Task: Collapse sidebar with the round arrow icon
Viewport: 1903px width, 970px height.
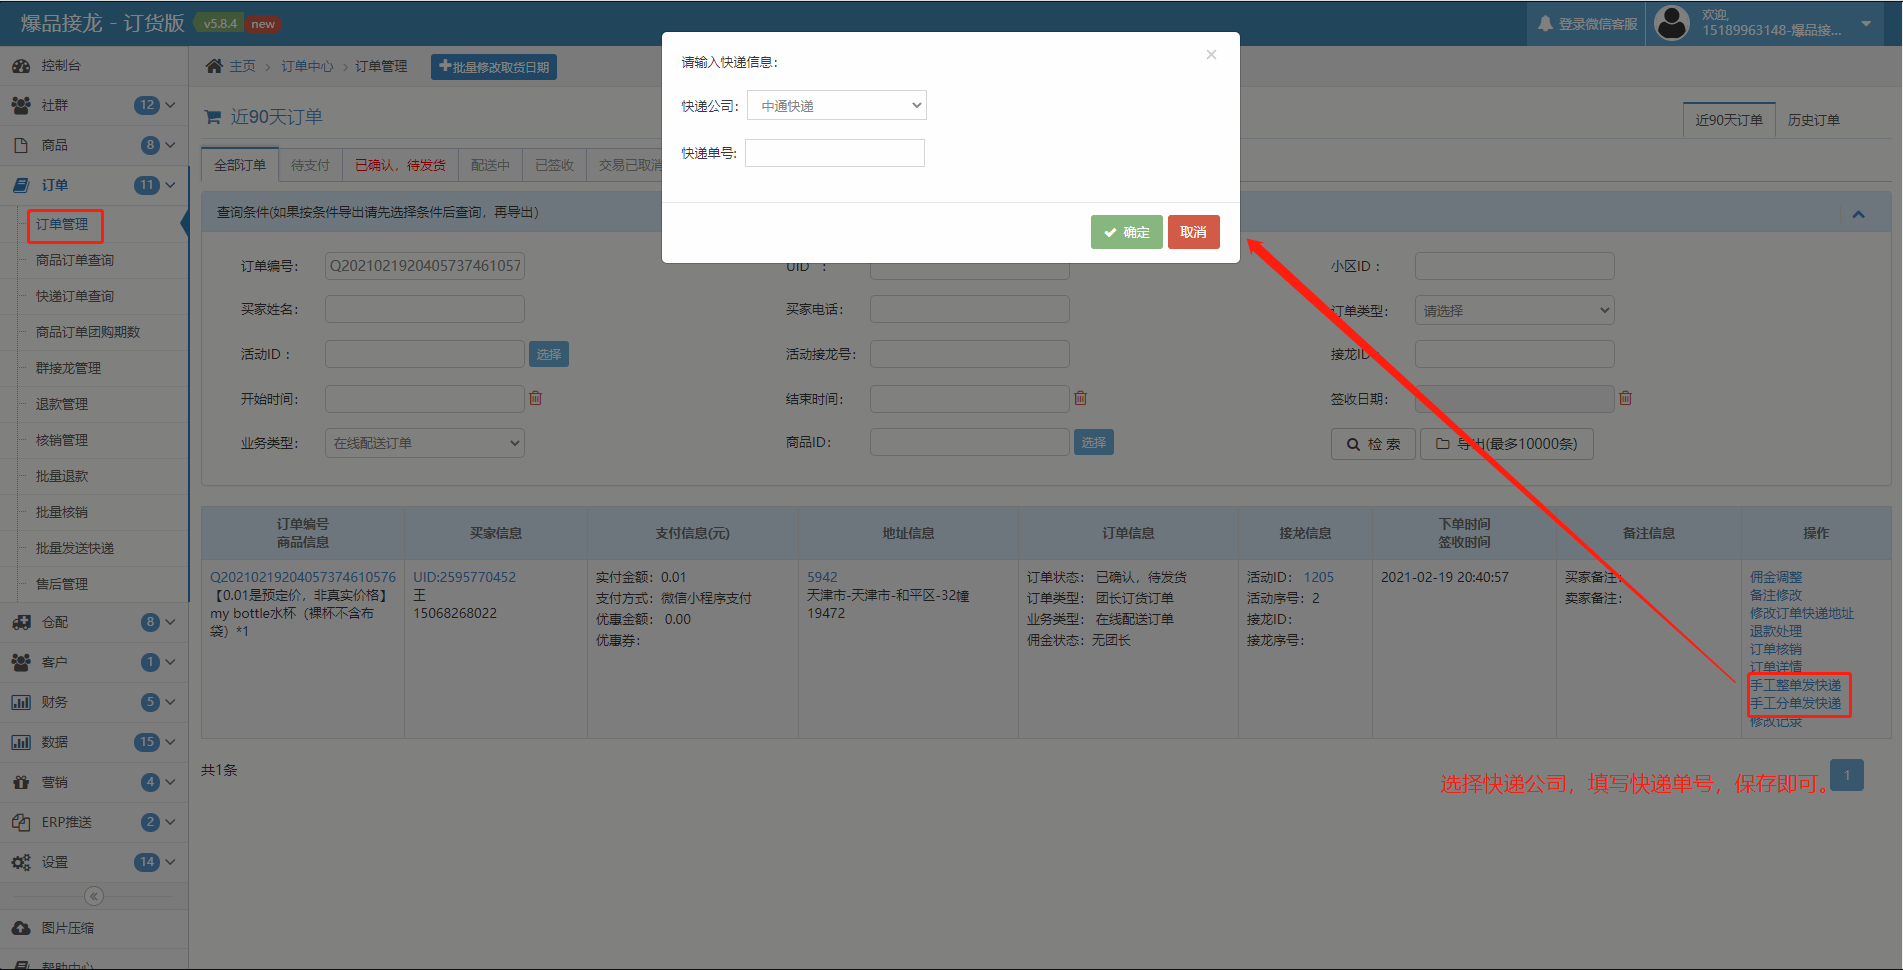Action: click(94, 896)
